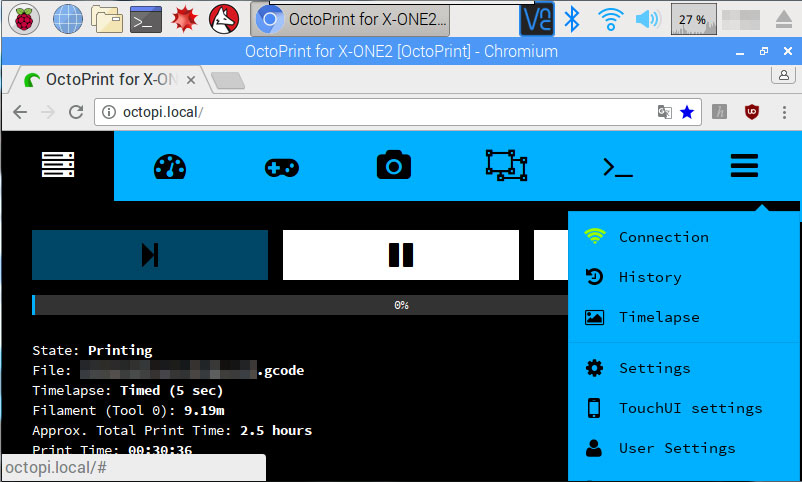Open the temperature gauge tab
This screenshot has height=482, width=802.
pos(170,166)
